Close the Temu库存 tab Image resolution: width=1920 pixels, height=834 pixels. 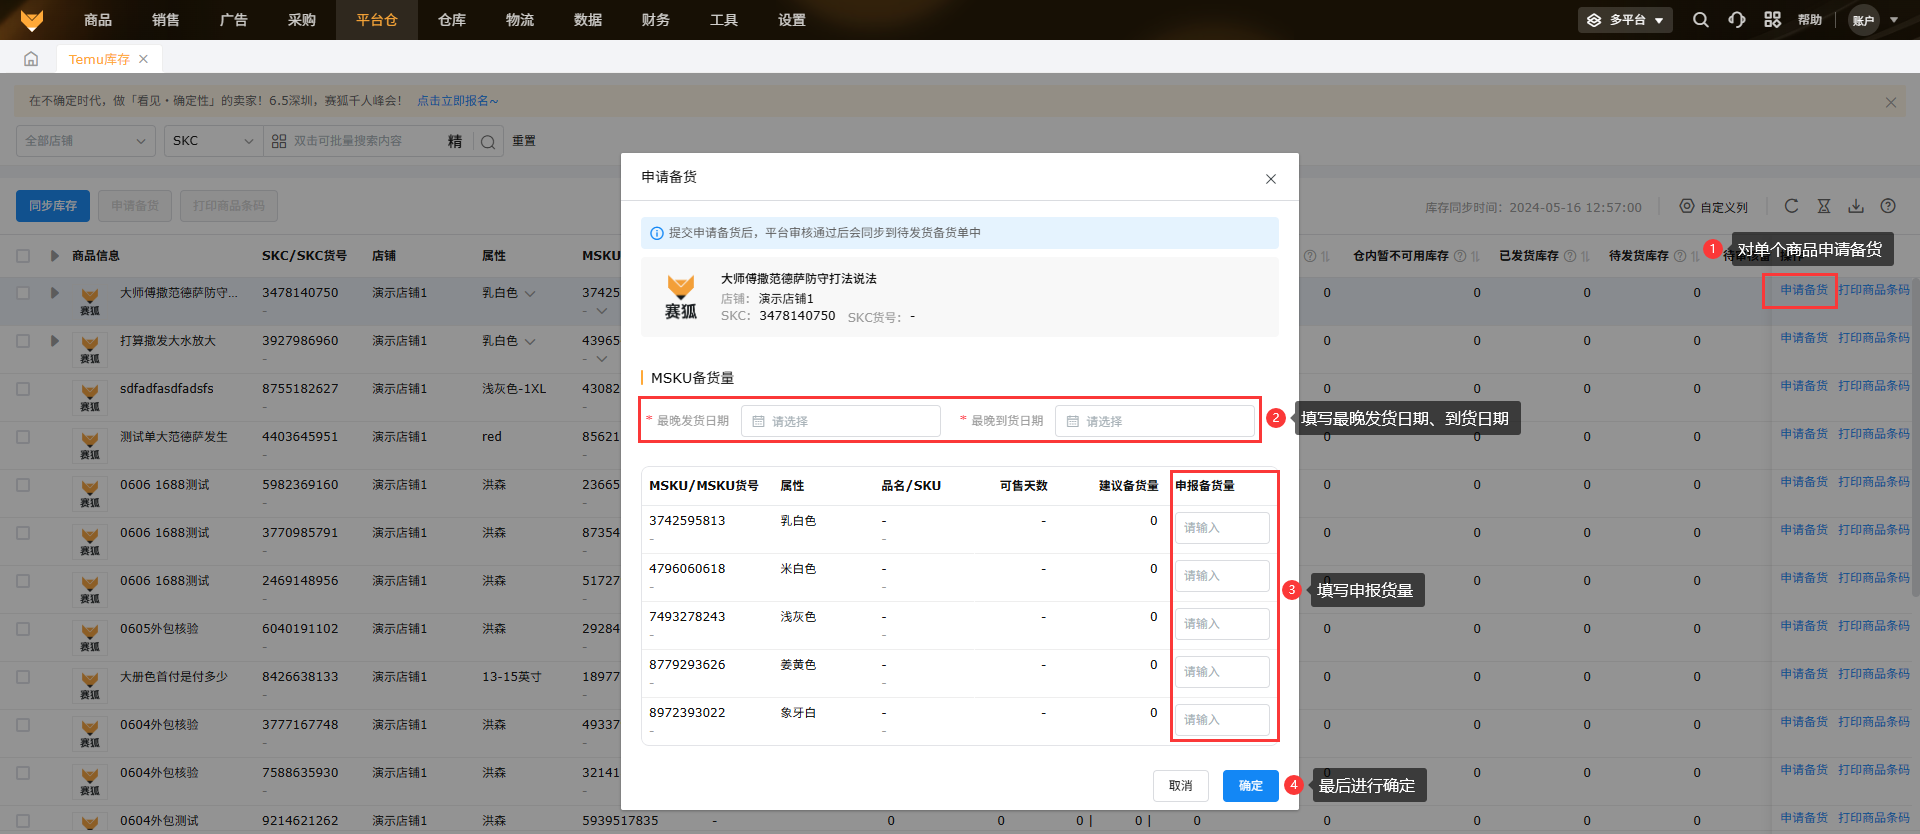144,59
